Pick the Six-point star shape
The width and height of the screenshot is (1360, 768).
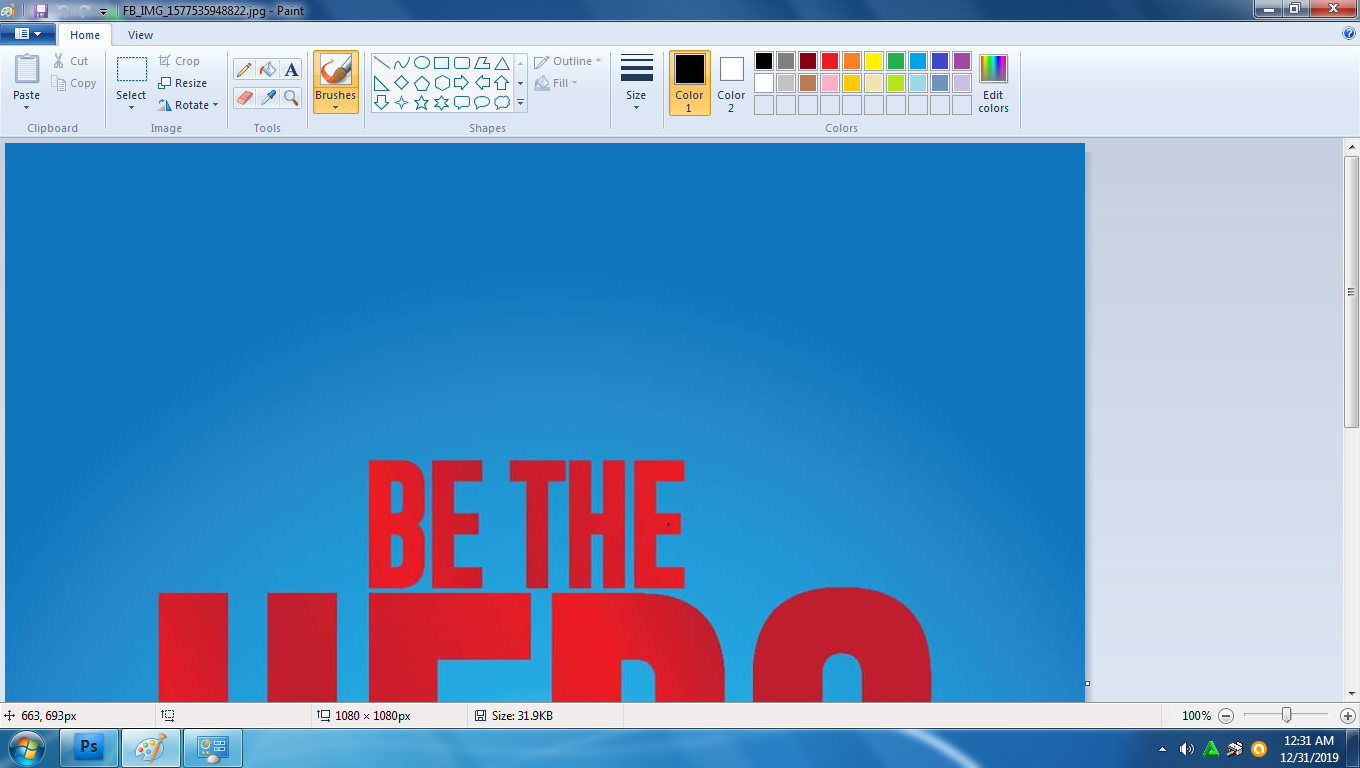tap(441, 102)
